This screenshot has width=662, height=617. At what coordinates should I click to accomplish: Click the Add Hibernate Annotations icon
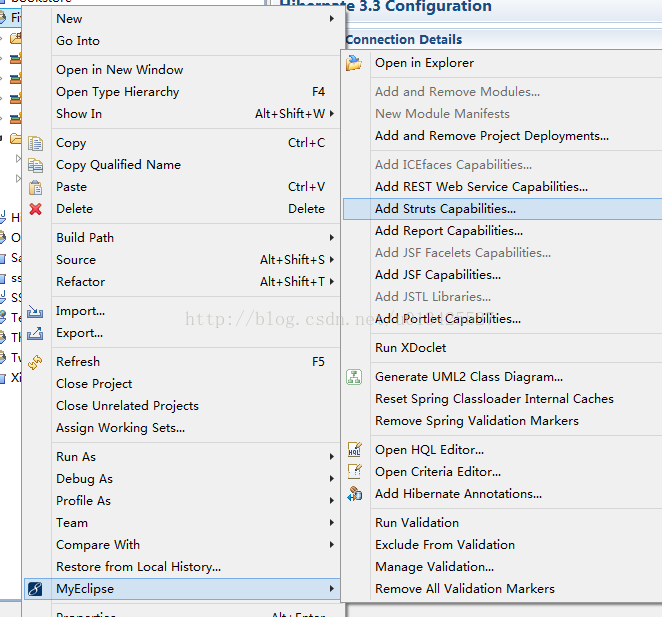coord(354,494)
